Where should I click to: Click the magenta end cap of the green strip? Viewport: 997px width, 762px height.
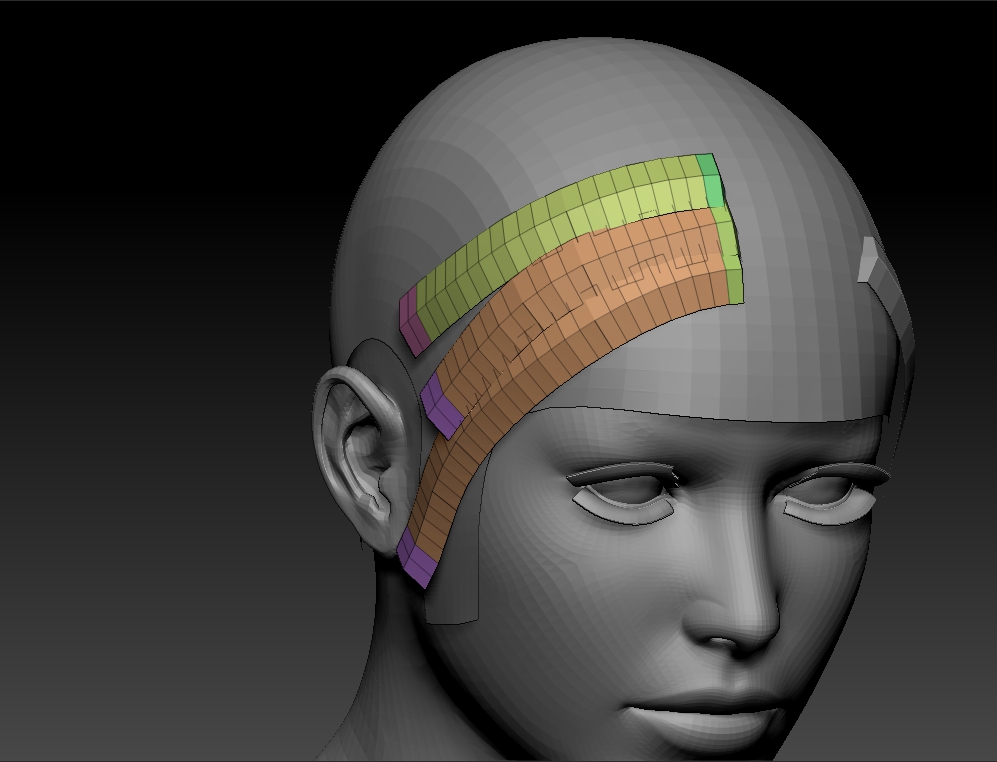(413, 321)
